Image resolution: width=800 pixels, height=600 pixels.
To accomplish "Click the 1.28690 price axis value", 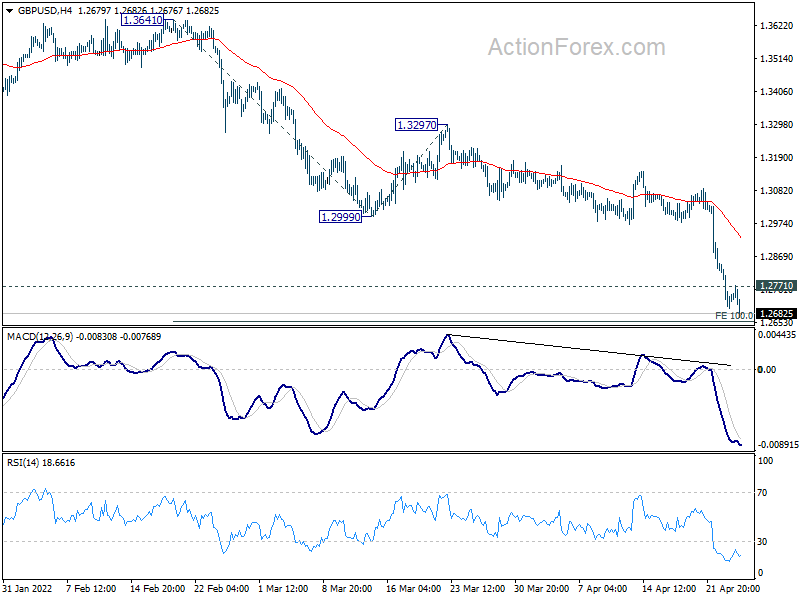I will click(x=777, y=257).
